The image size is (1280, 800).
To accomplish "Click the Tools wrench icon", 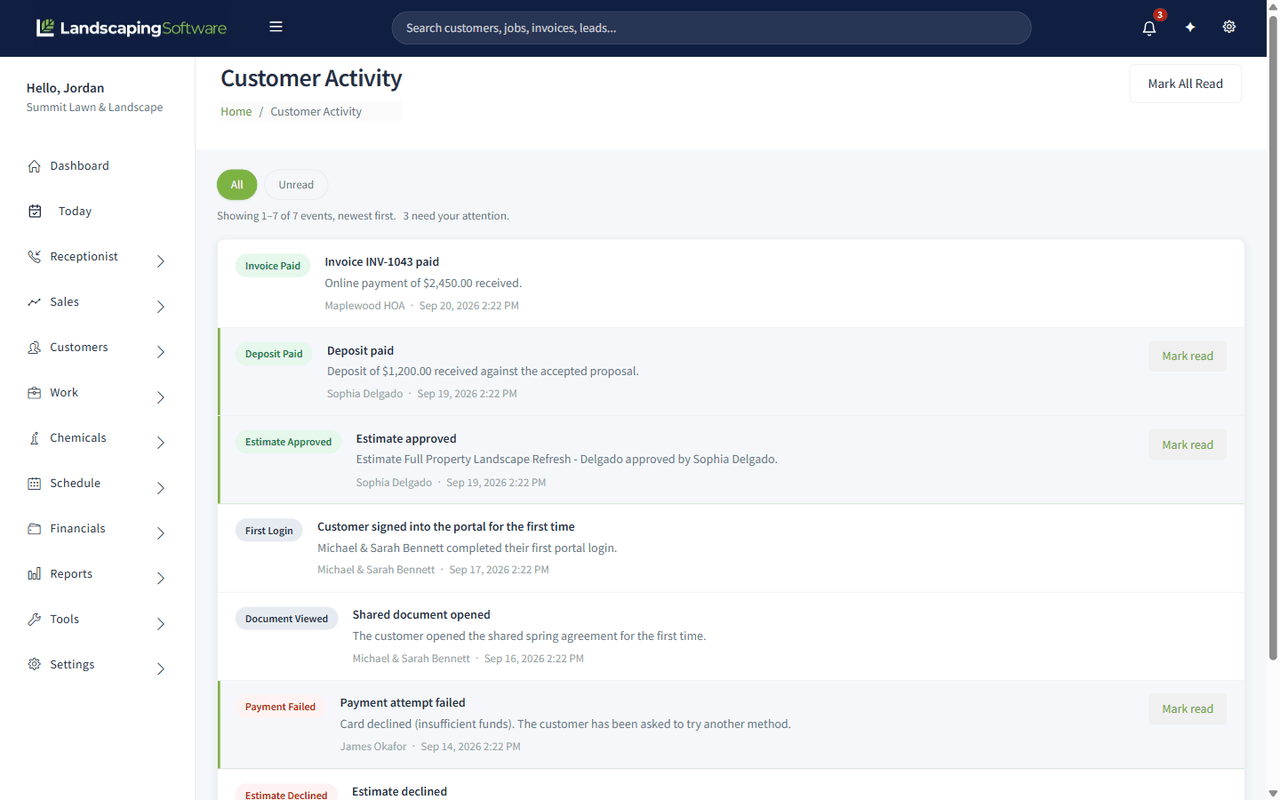I will 34,619.
